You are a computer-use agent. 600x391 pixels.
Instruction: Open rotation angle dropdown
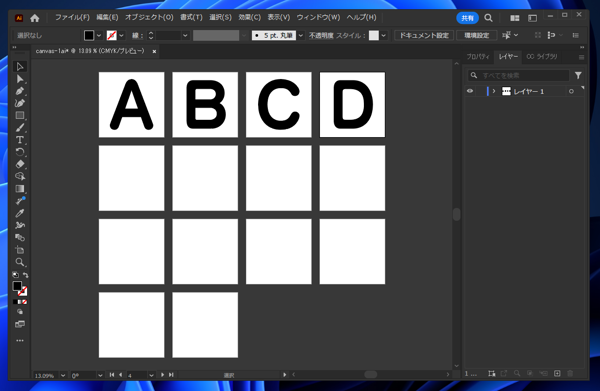tap(100, 375)
